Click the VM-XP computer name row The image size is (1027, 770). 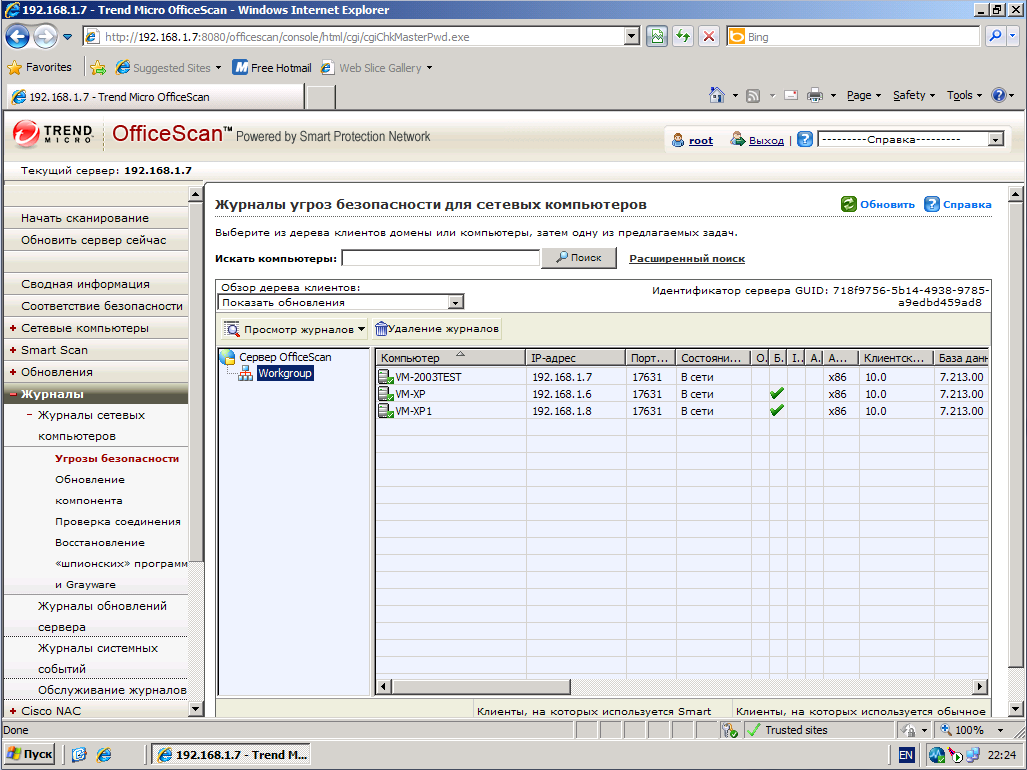click(x=410, y=394)
